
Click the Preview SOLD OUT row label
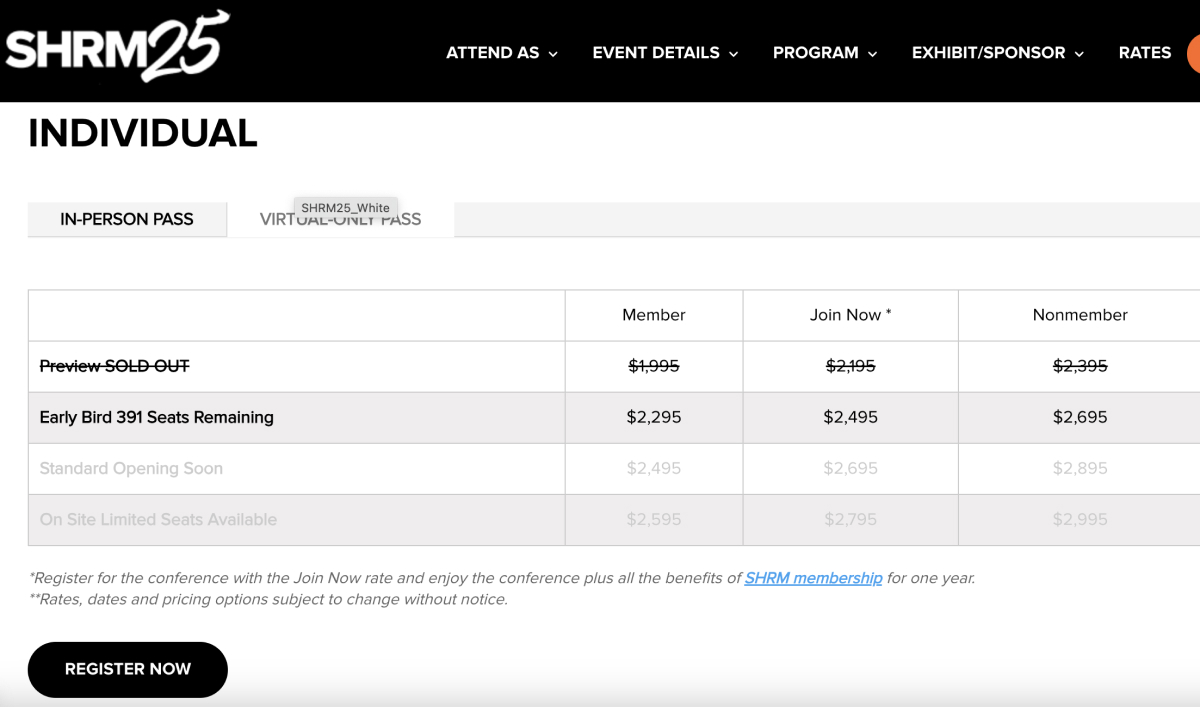[114, 366]
